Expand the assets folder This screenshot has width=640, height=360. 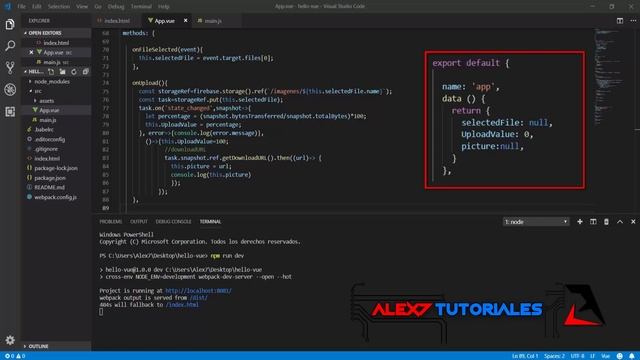tap(47, 100)
